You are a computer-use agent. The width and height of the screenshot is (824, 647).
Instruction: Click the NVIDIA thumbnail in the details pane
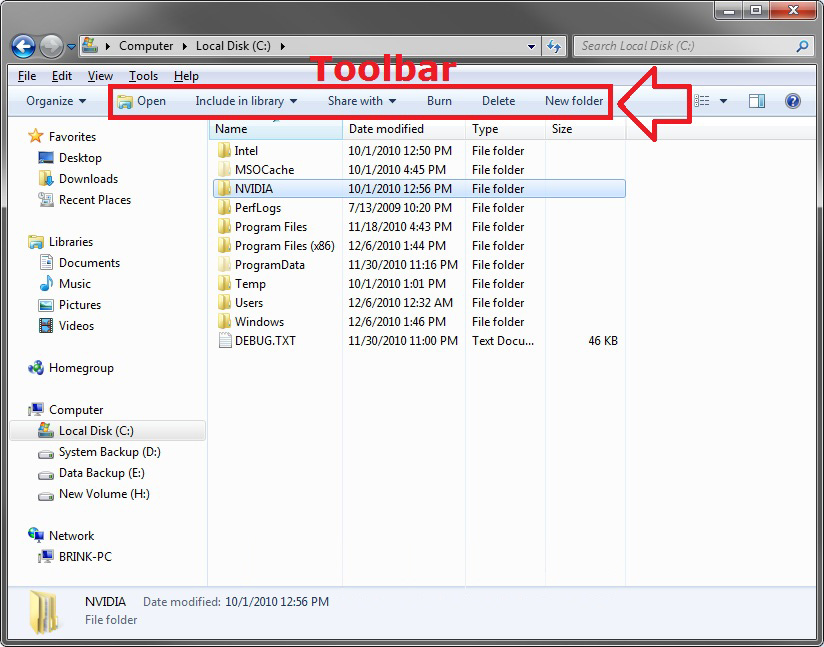41,610
